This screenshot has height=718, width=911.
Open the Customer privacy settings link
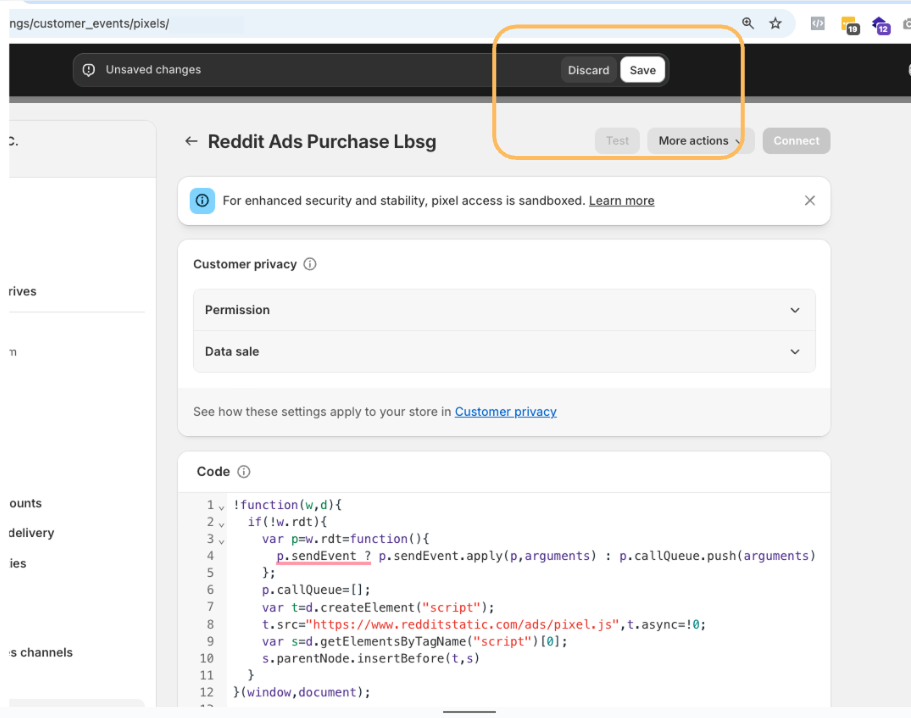[x=505, y=412]
